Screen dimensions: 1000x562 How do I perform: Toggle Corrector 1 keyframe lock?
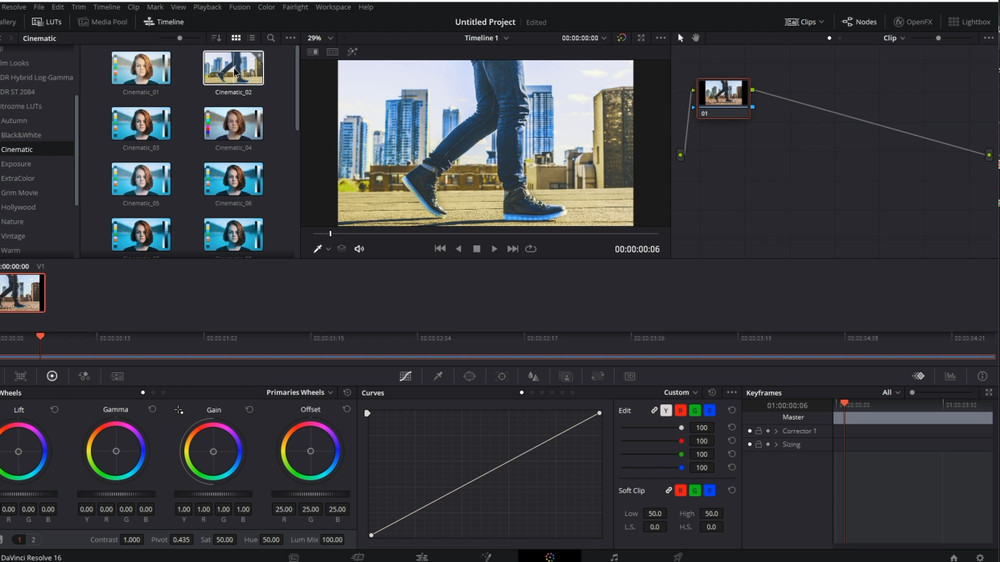(x=759, y=431)
